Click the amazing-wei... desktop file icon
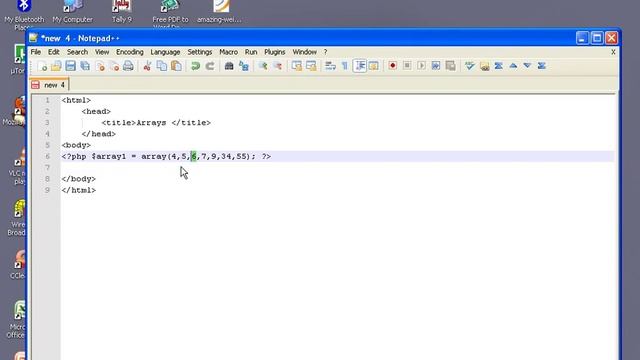This screenshot has height=360, width=640. click(220, 11)
